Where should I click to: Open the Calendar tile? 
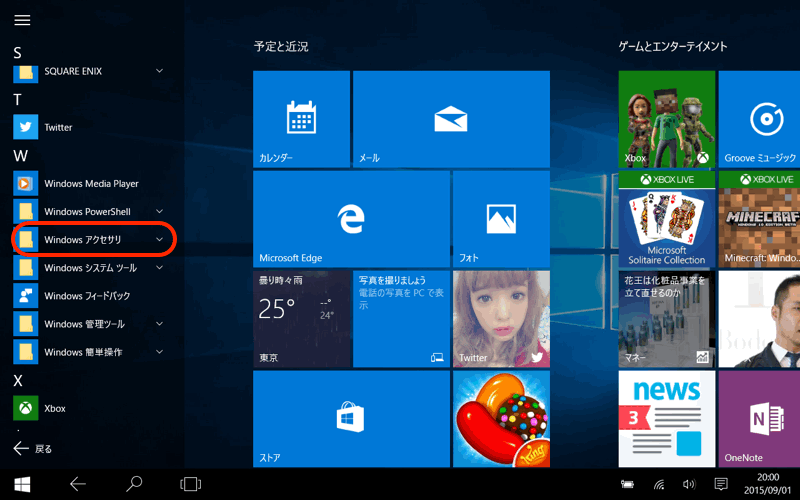point(300,118)
